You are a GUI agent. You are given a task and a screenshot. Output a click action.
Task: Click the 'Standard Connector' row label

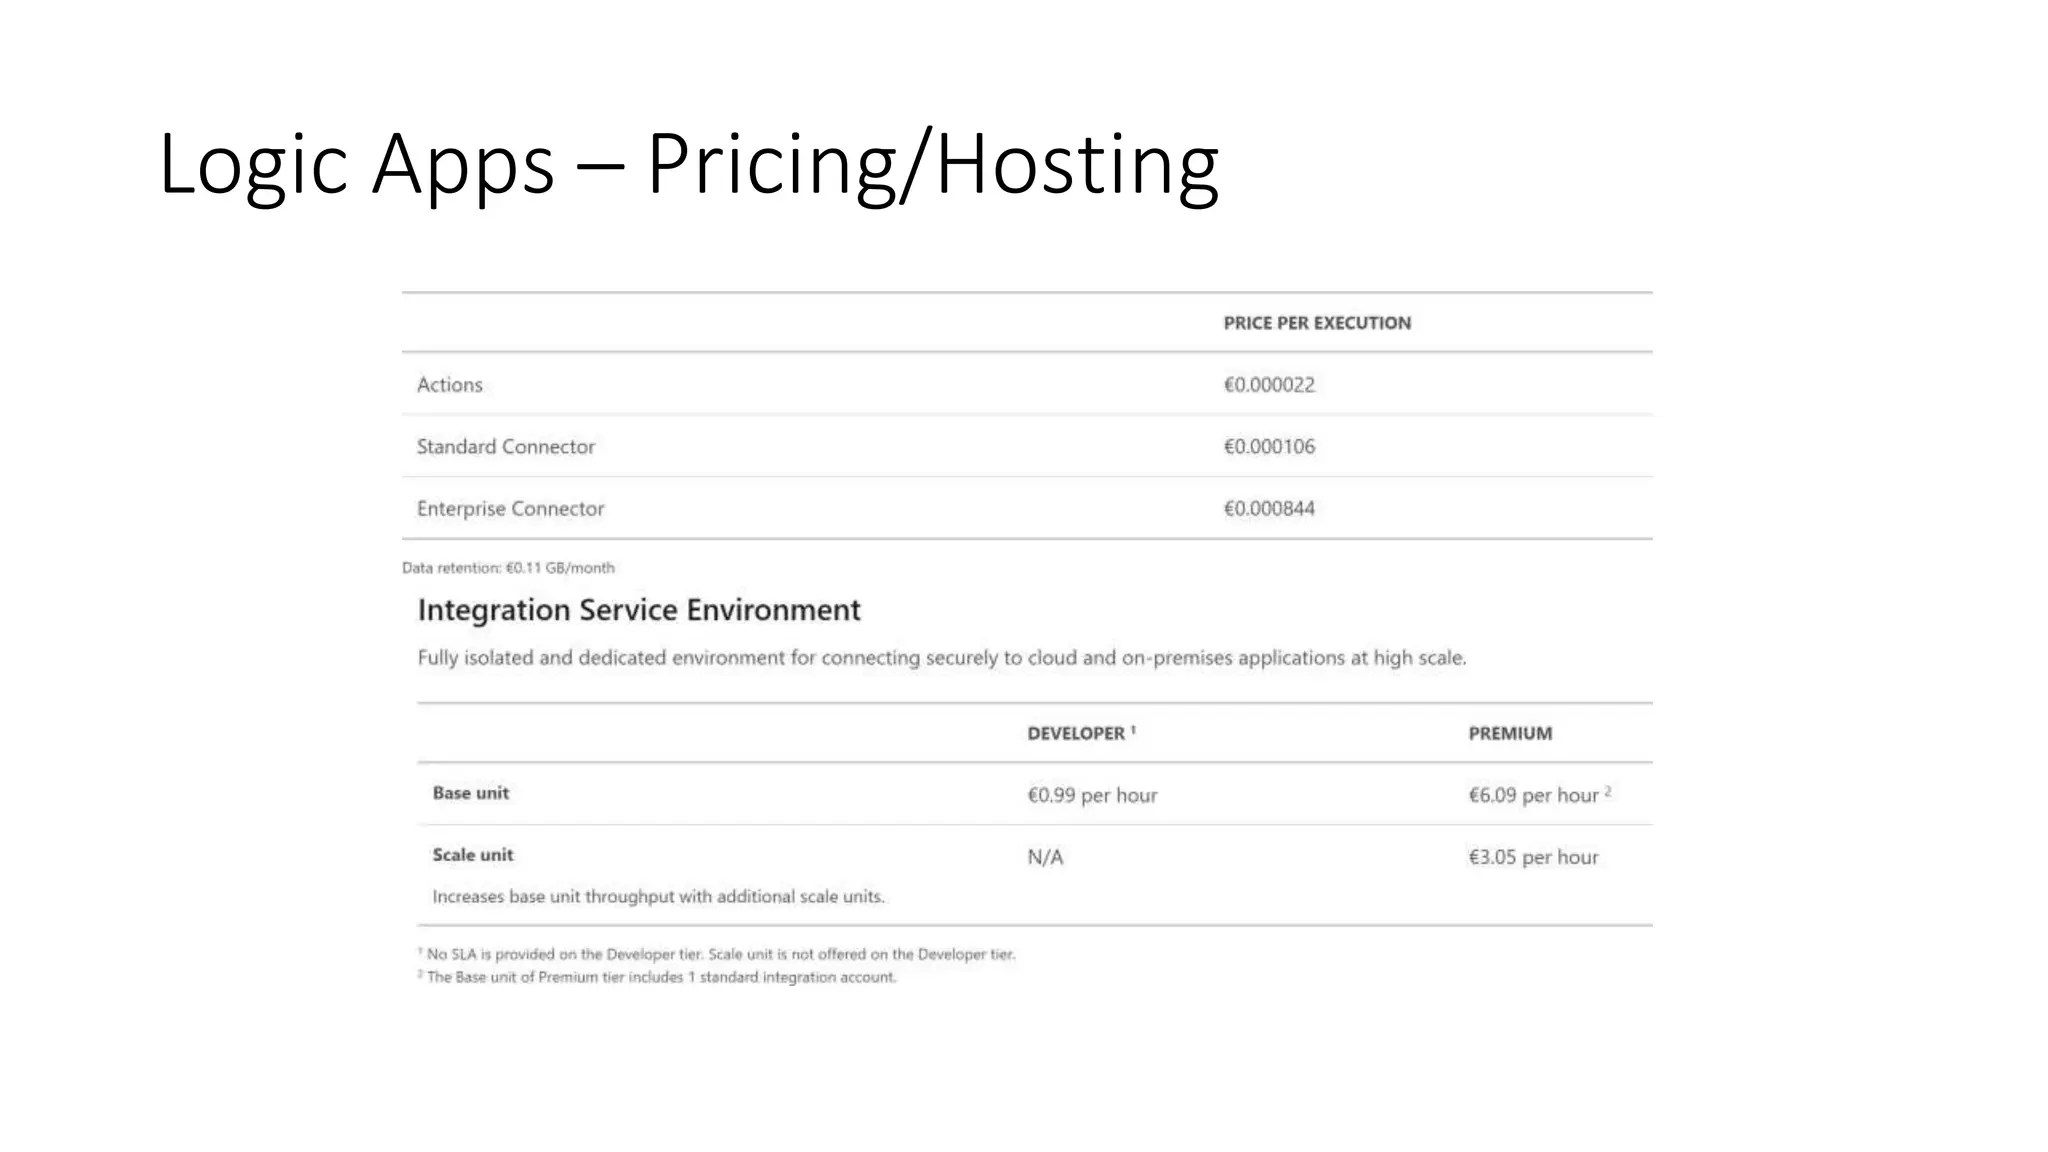click(505, 447)
